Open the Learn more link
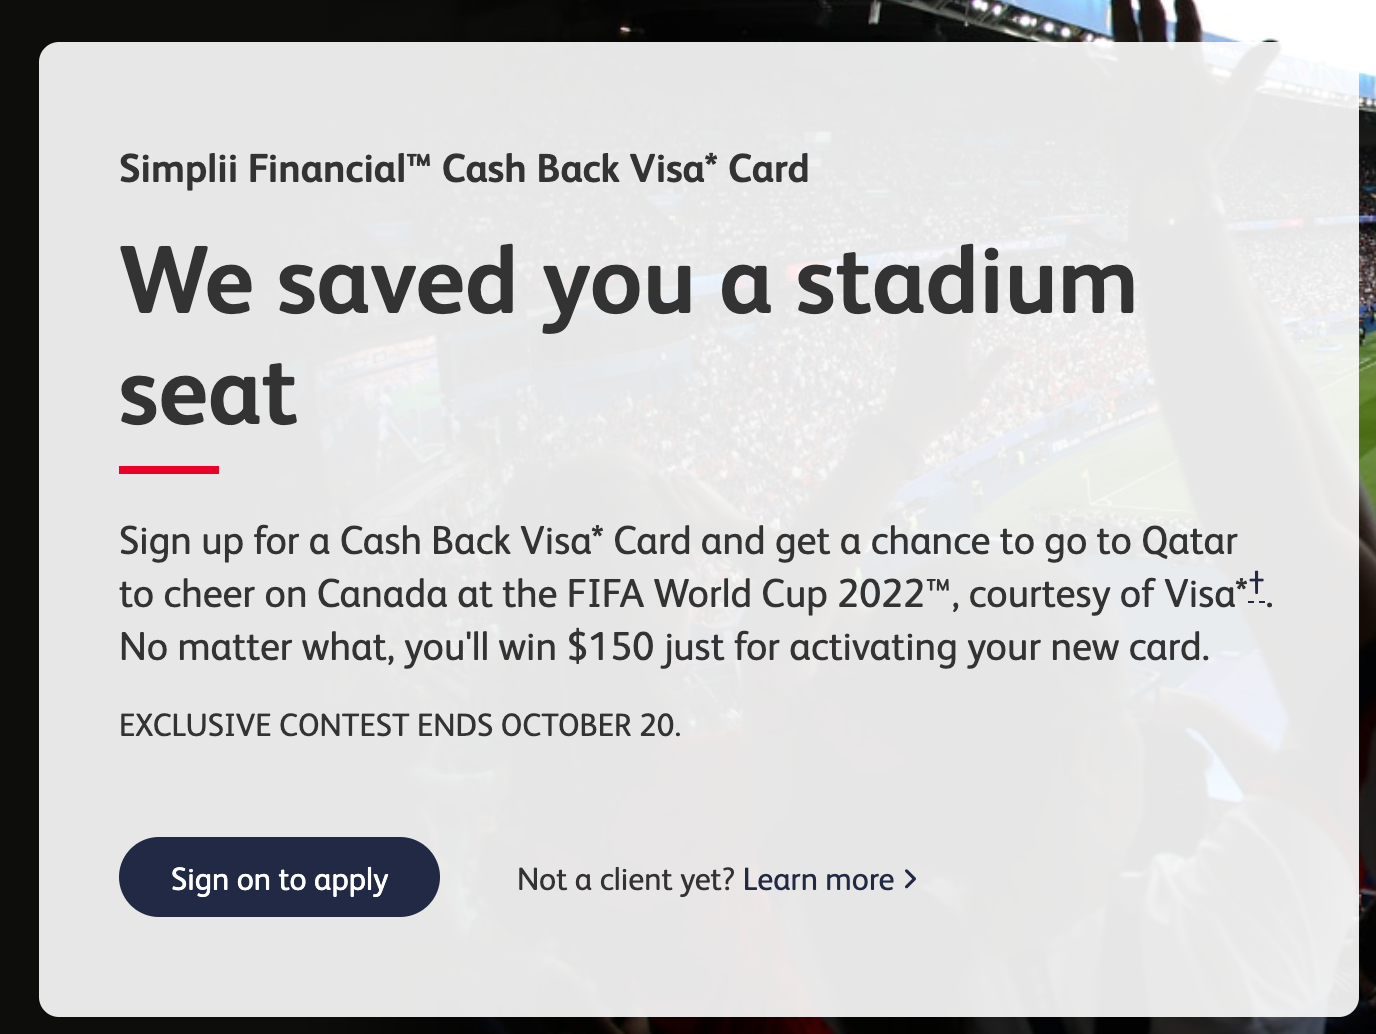This screenshot has height=1034, width=1376. [x=818, y=880]
